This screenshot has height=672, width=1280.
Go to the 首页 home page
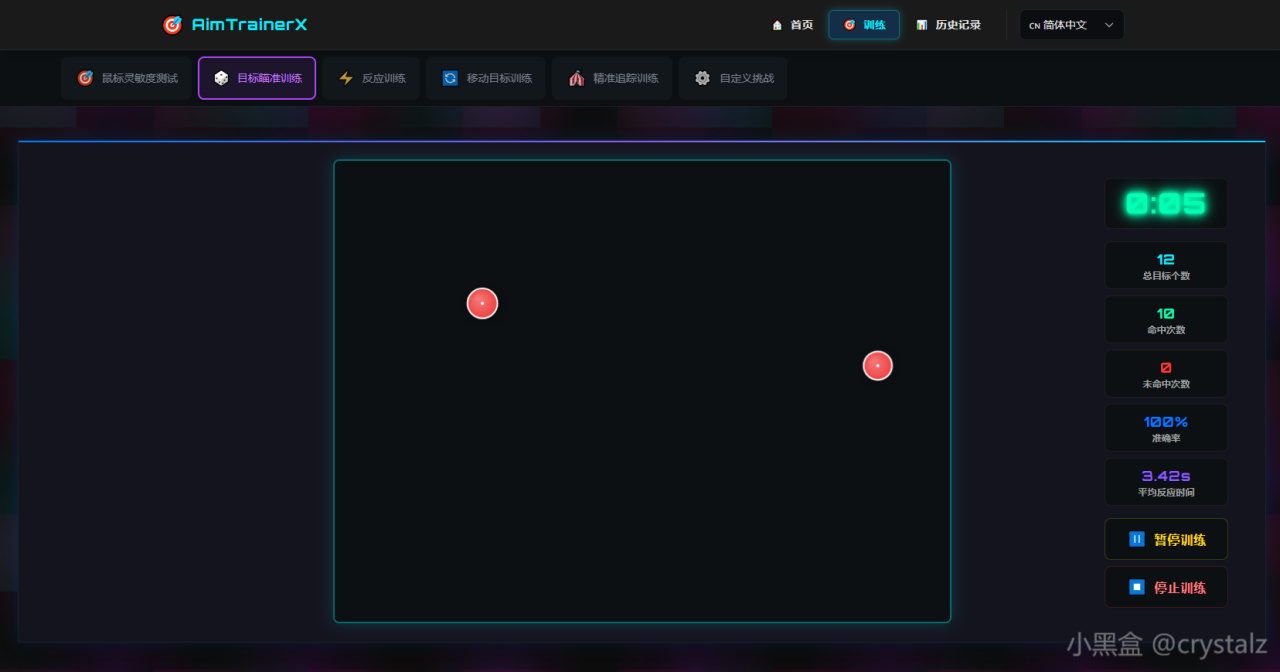(792, 25)
